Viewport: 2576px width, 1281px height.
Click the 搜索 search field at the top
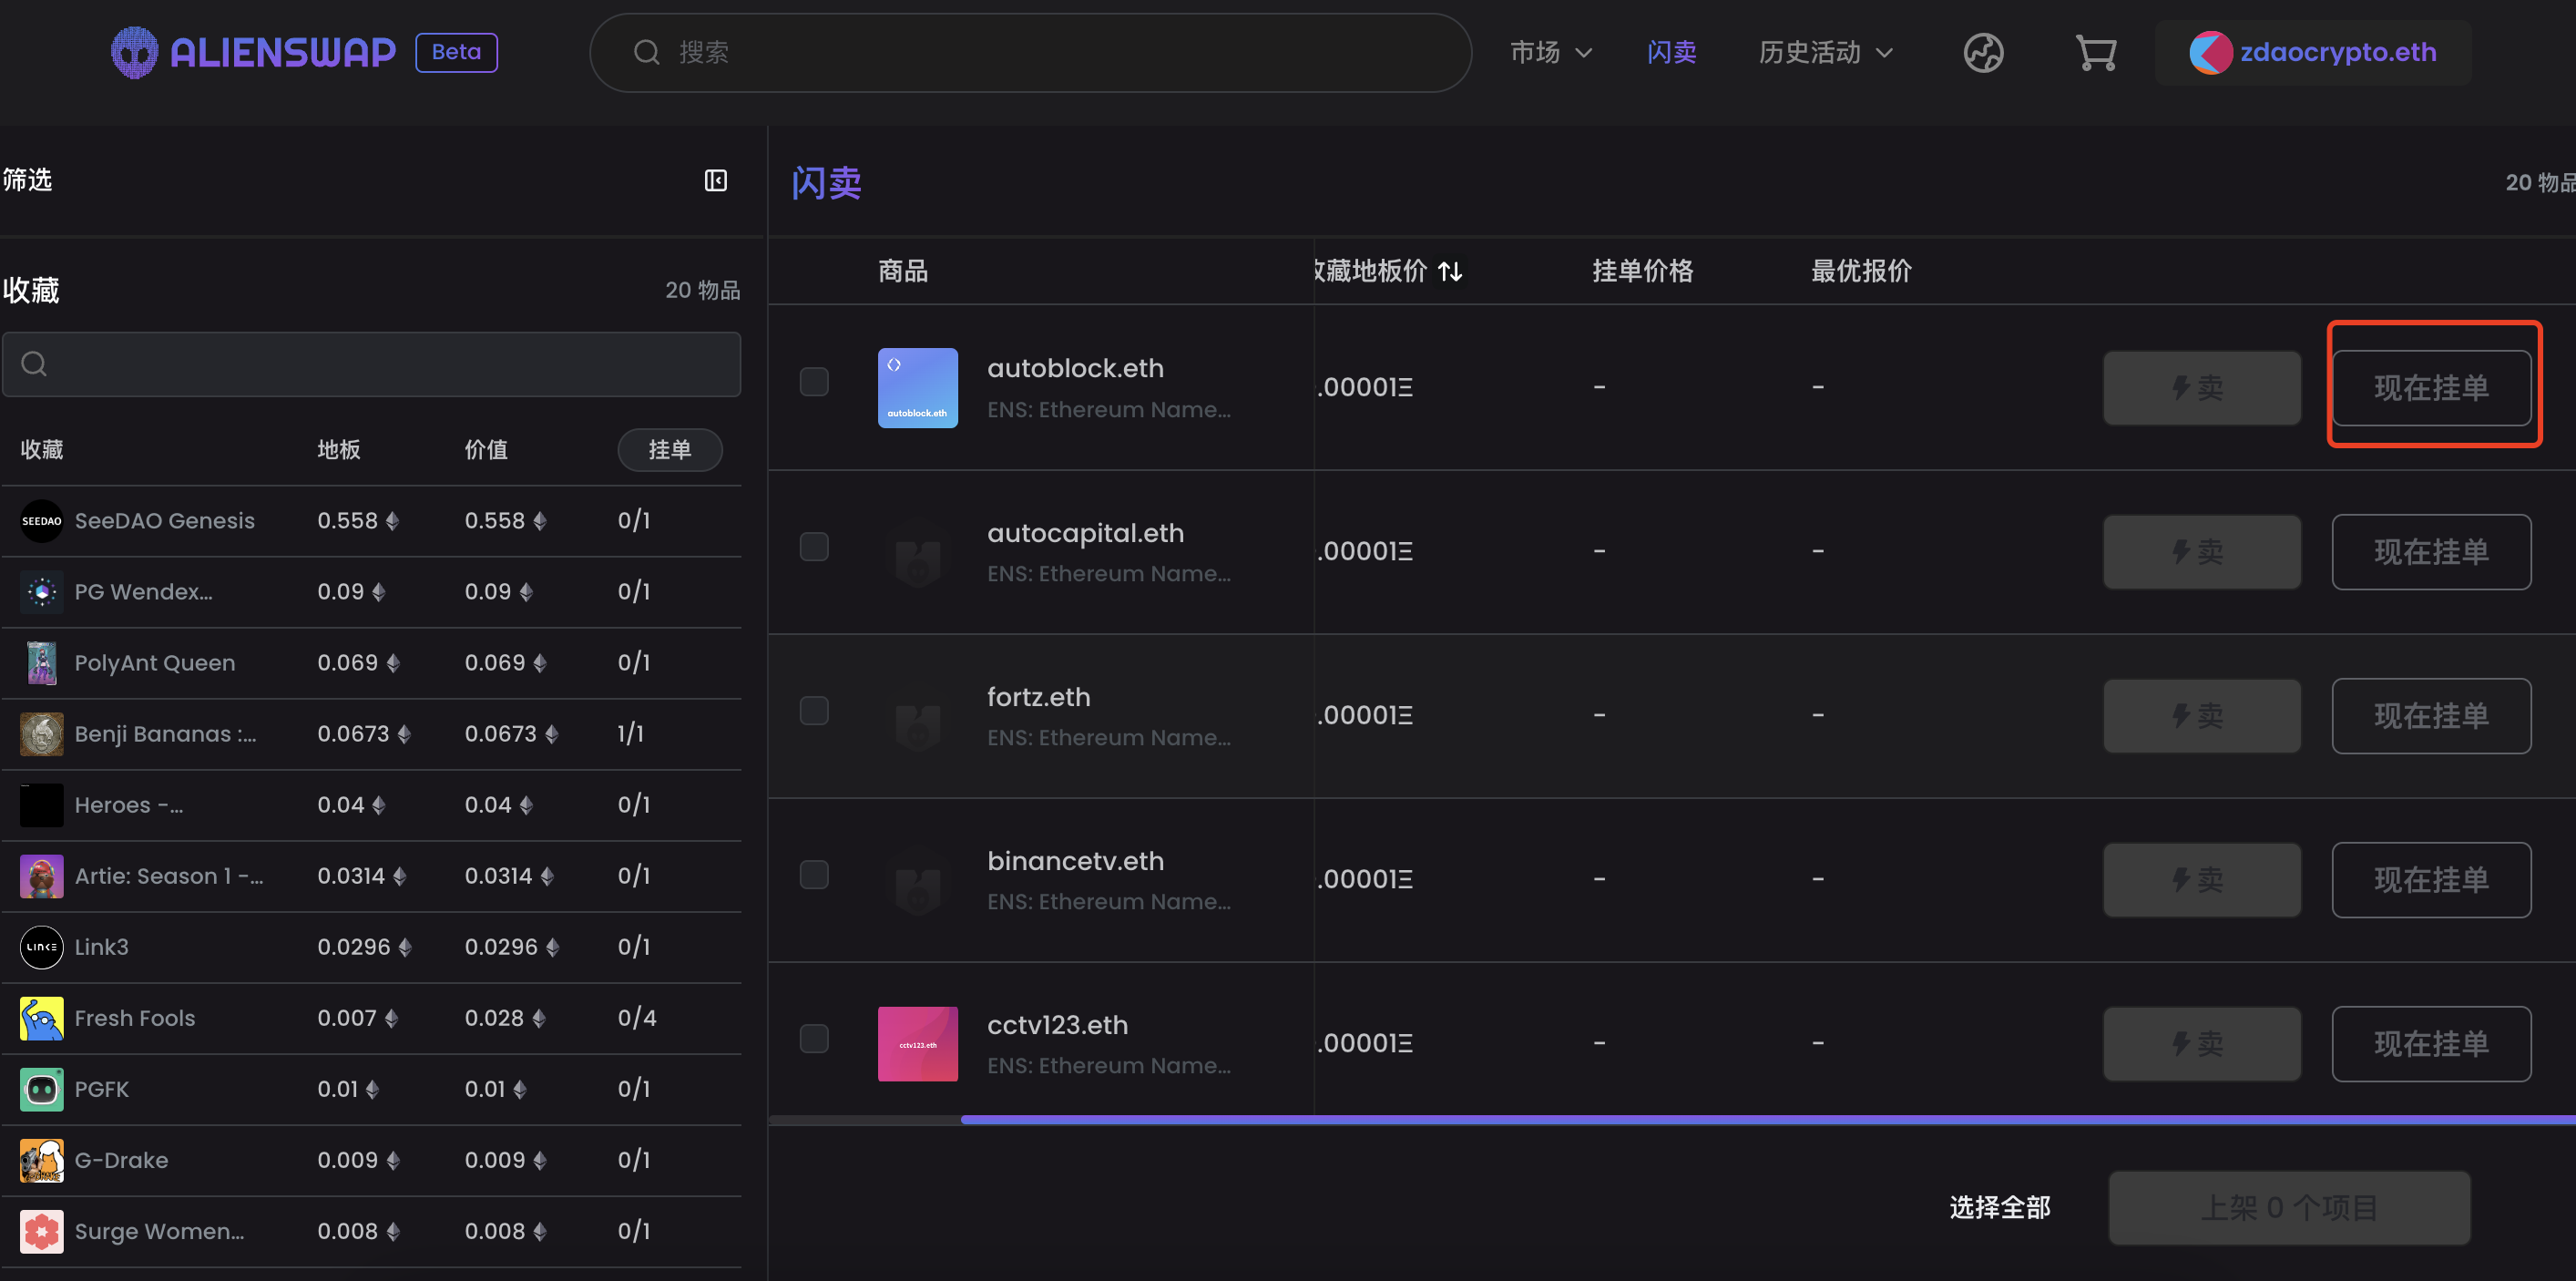pos(1029,52)
